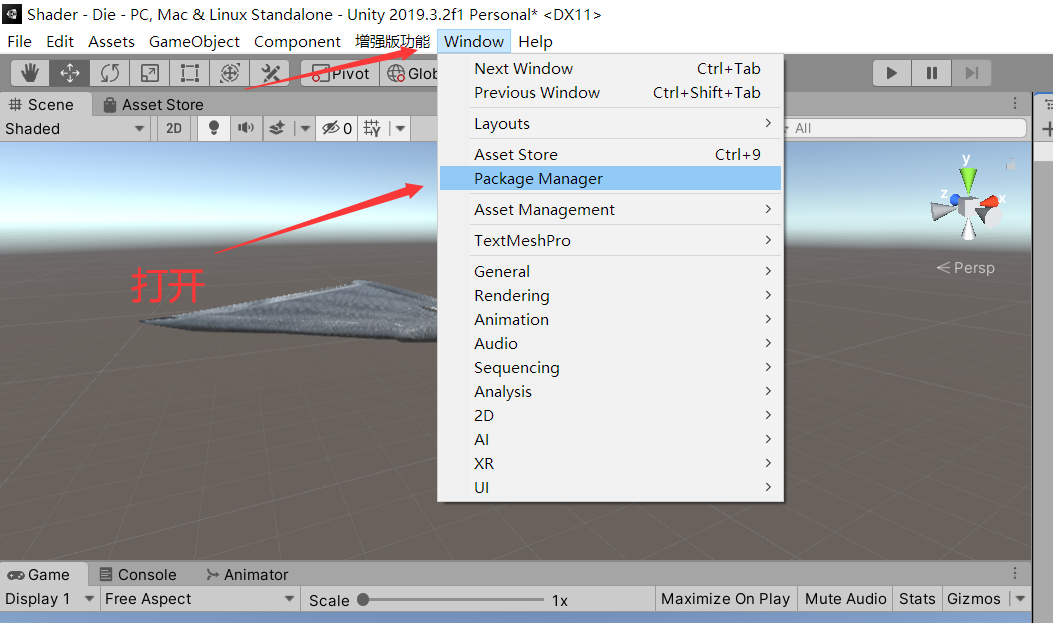Screen dimensions: 1053x623
Task: Click the Maximize On Play button
Action: pyautogui.click(x=726, y=598)
